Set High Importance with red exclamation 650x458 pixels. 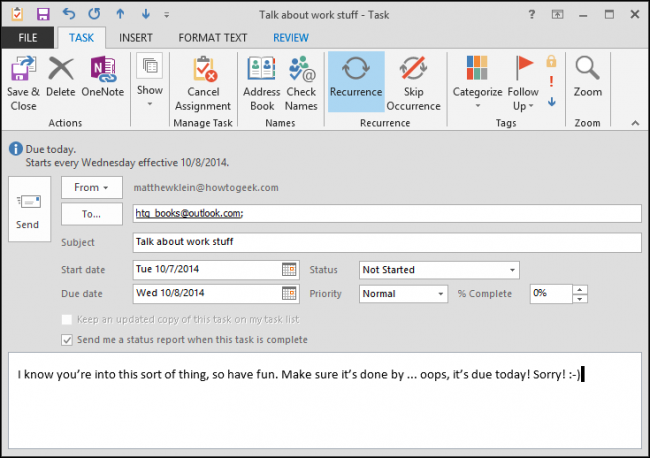point(551,81)
